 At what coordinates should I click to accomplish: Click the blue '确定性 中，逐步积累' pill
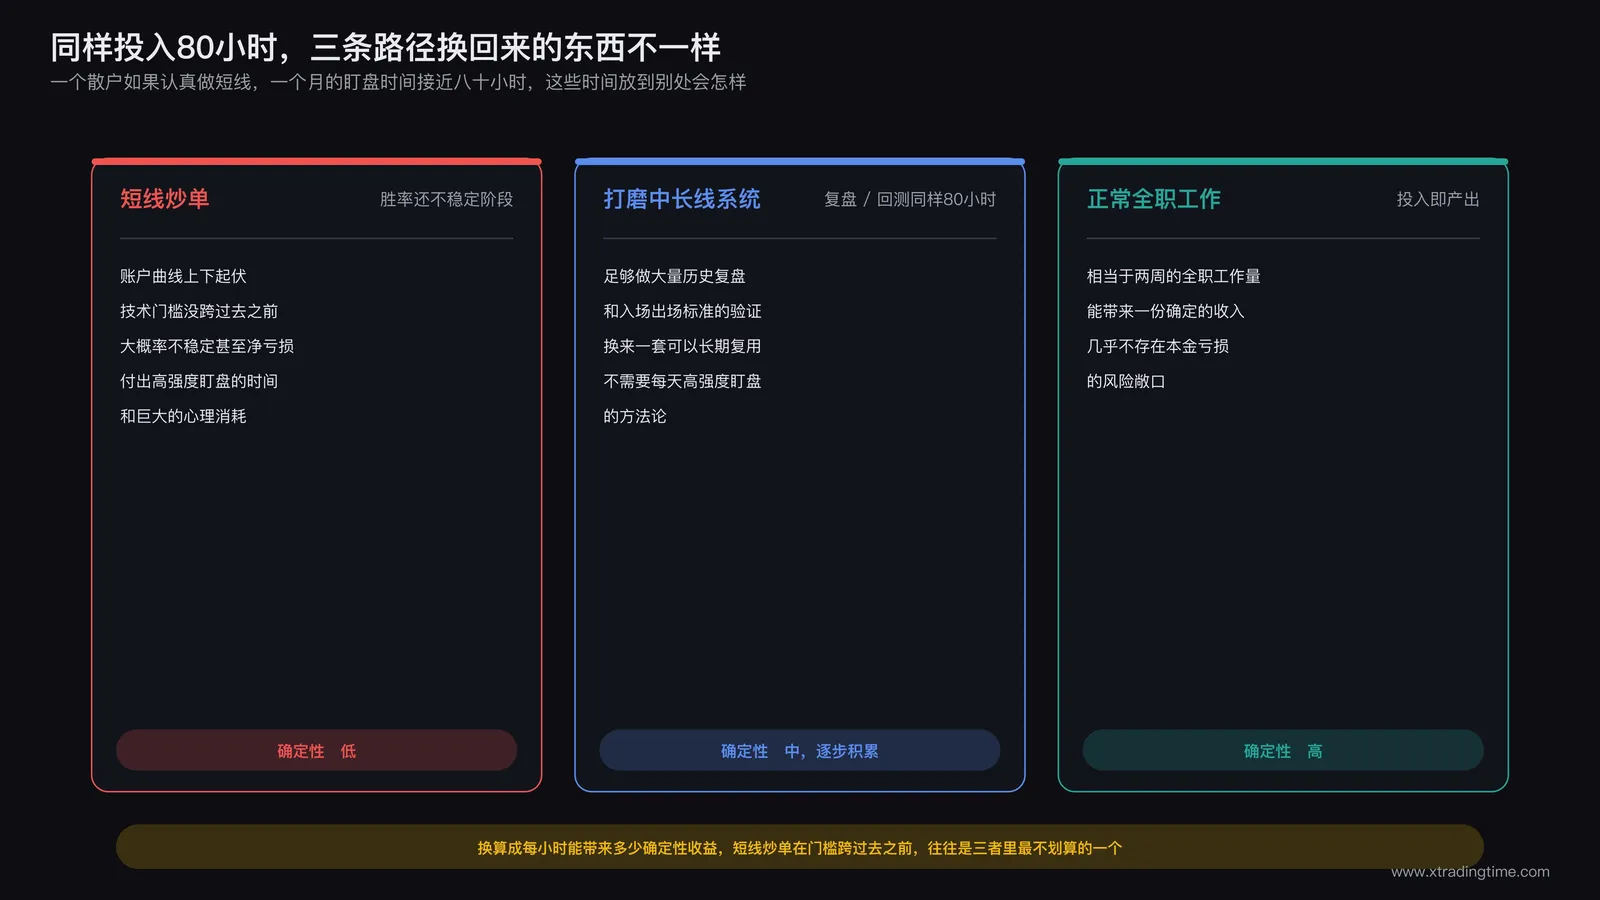pyautogui.click(x=800, y=750)
